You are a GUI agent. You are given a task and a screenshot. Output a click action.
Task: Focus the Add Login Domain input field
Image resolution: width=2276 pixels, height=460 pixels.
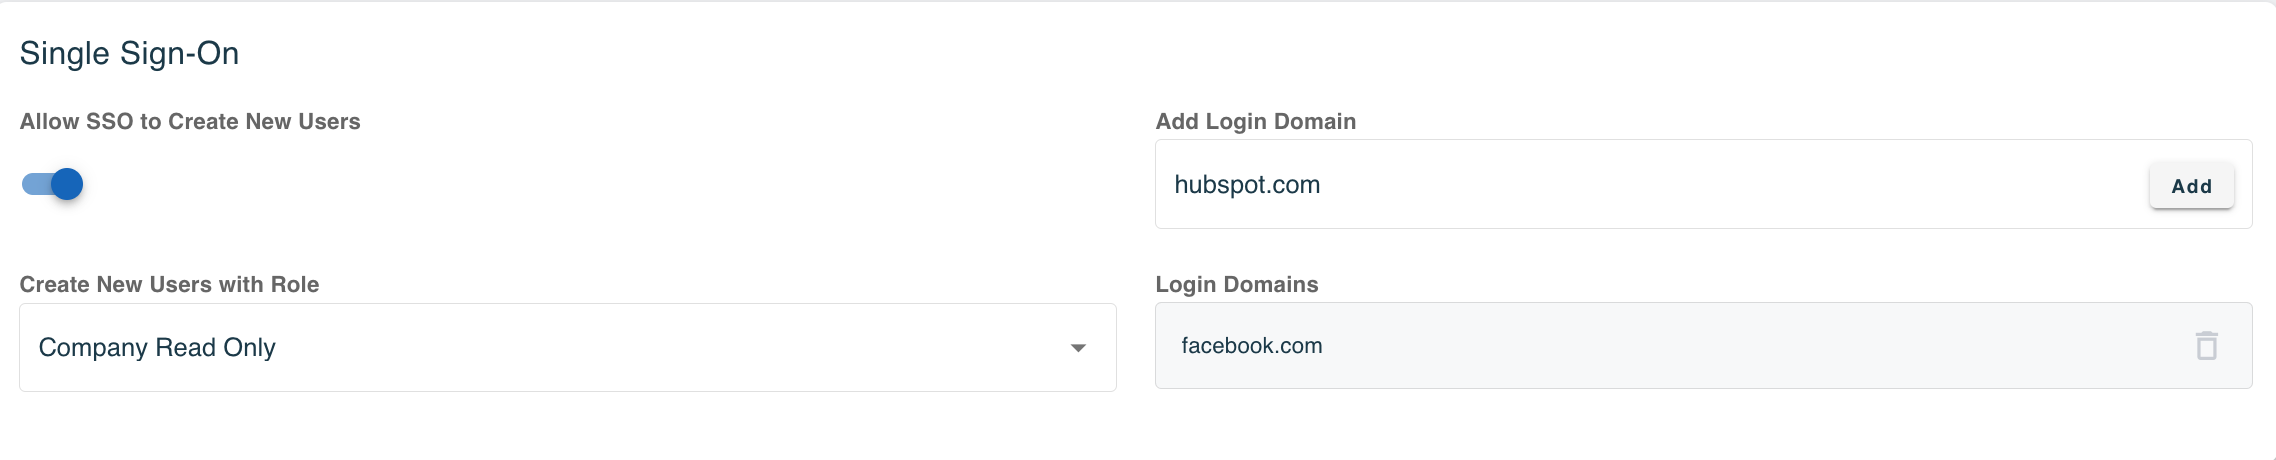pyautogui.click(x=1650, y=185)
